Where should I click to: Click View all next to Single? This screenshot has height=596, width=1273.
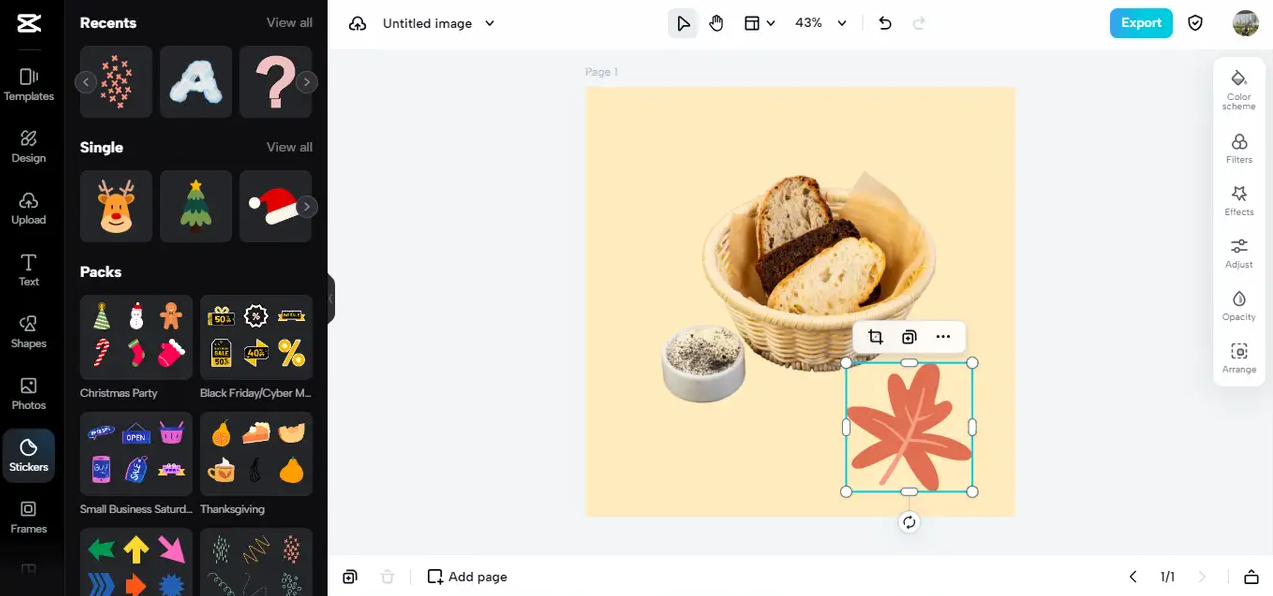coord(289,147)
